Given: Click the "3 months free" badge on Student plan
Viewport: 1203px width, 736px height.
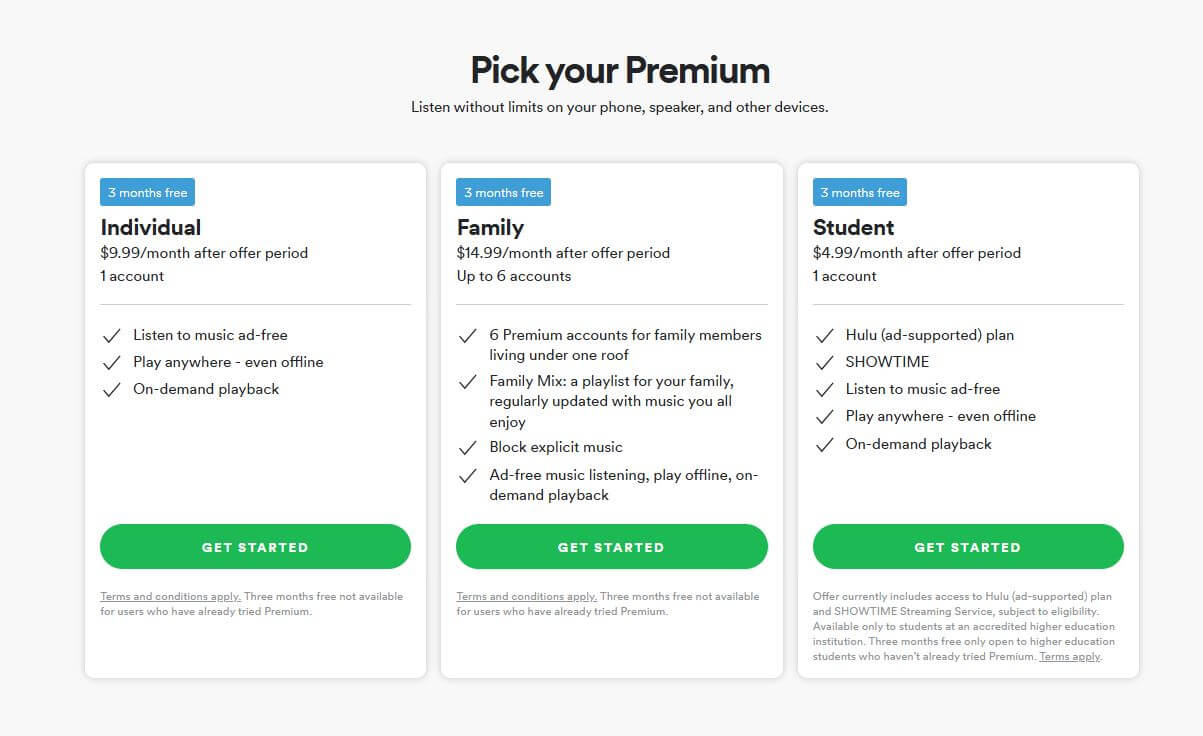Looking at the screenshot, I should [859, 191].
